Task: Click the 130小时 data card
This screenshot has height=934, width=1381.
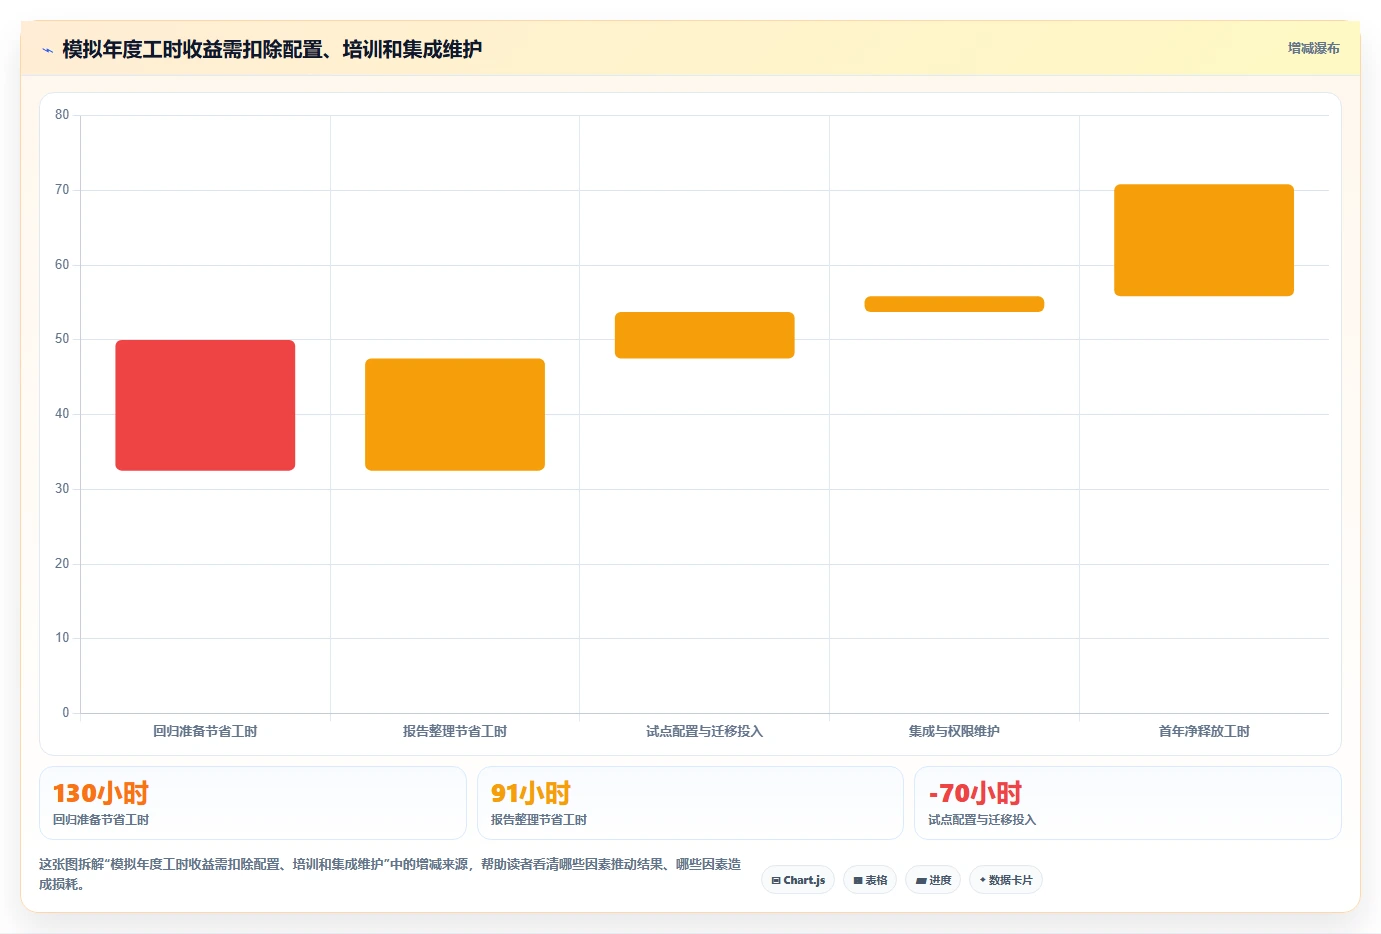Action: pyautogui.click(x=253, y=803)
